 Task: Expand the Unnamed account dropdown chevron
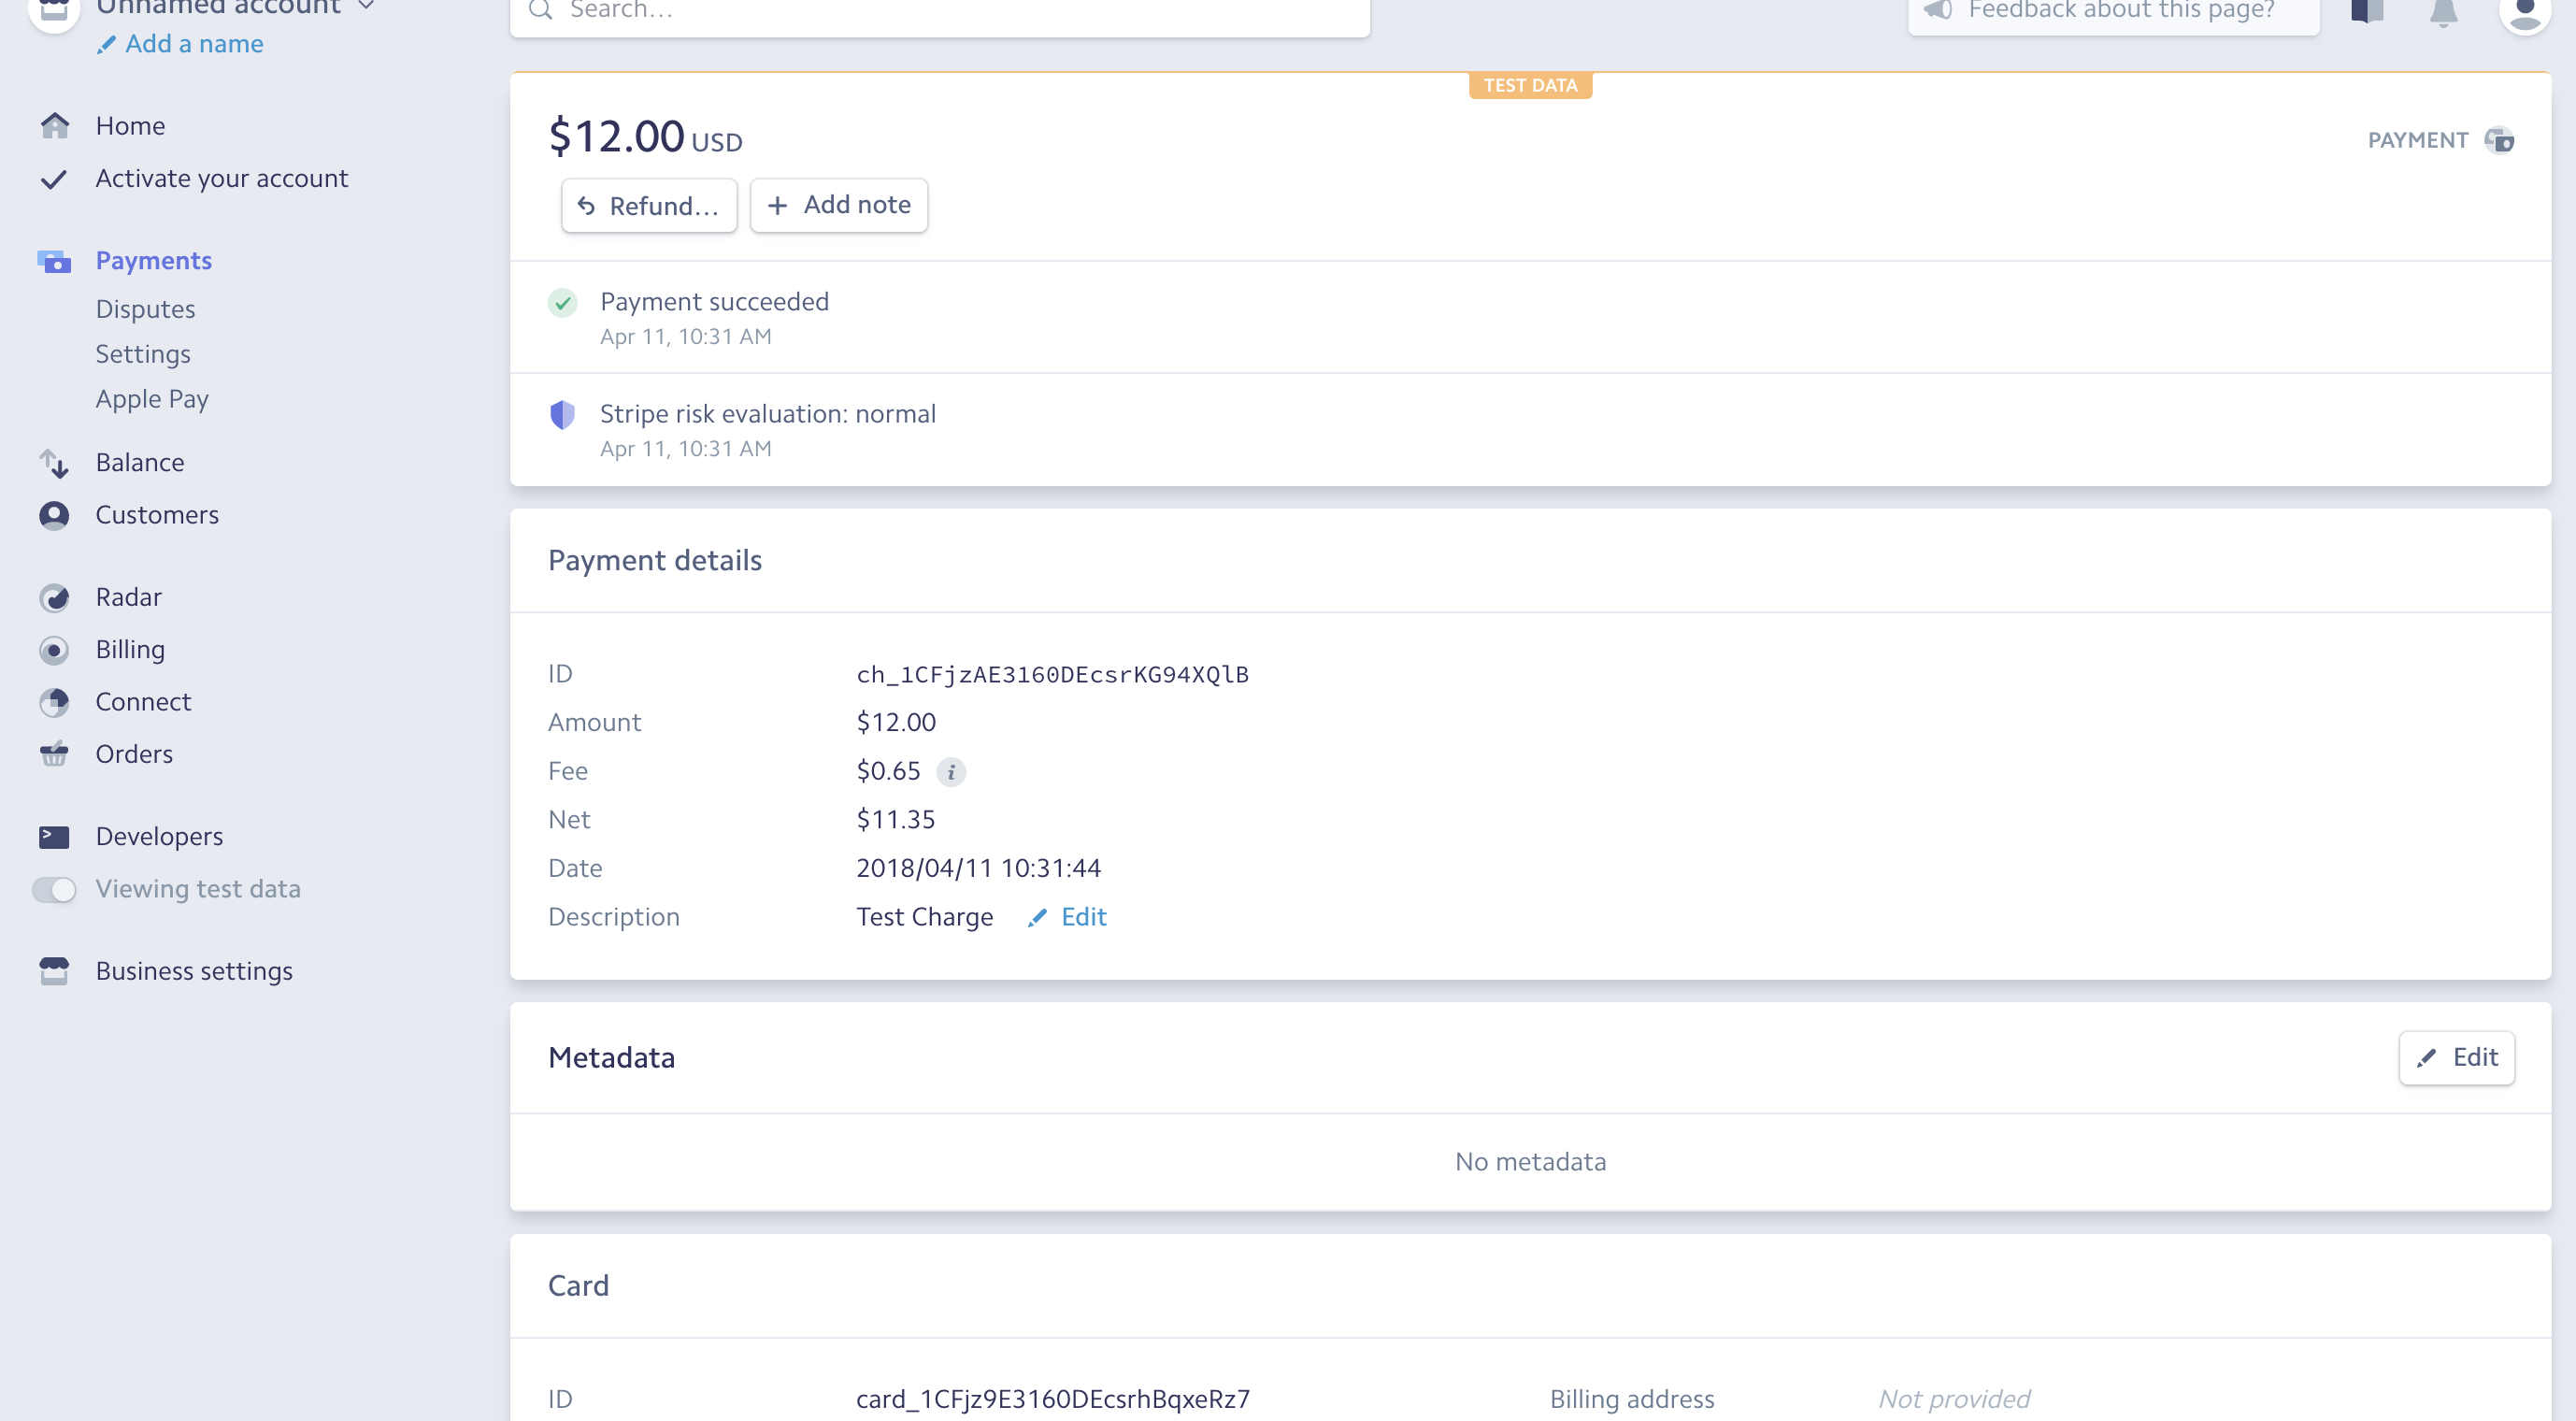pyautogui.click(x=366, y=7)
